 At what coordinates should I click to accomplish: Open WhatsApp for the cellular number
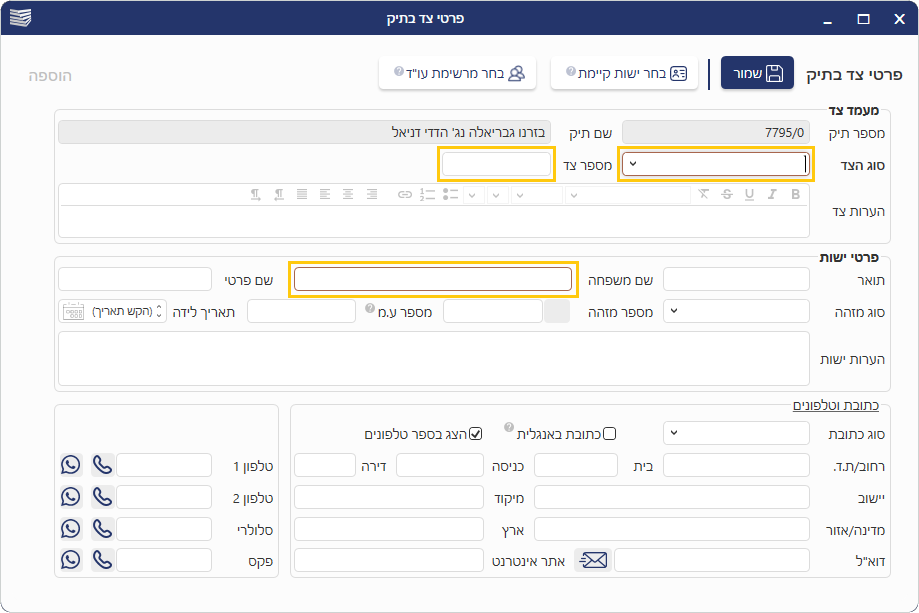click(70, 528)
